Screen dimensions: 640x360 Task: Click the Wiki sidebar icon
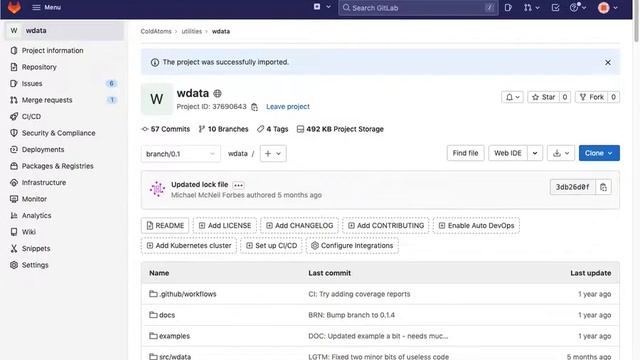coord(14,232)
